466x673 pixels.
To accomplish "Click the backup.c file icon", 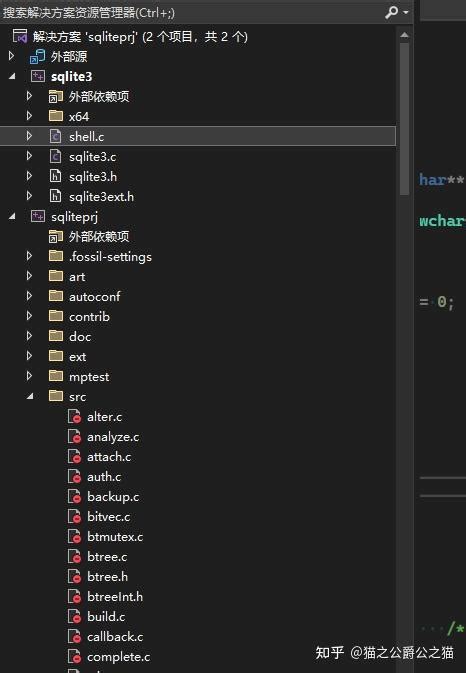I will point(74,497).
